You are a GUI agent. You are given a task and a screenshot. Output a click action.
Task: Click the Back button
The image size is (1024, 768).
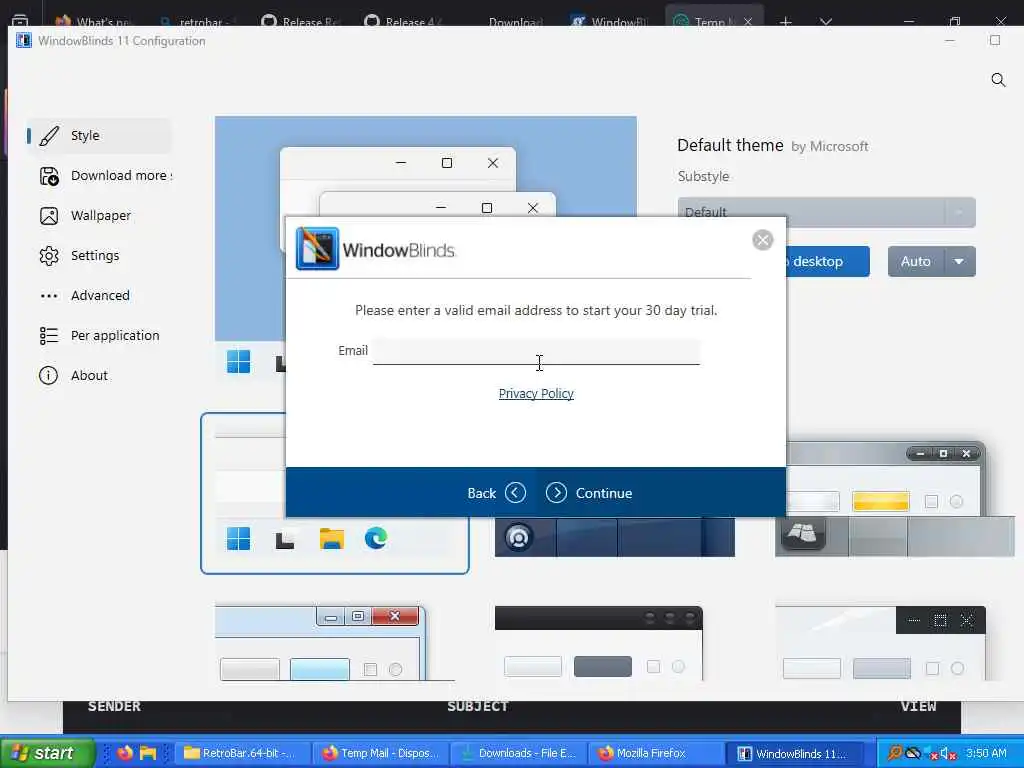(x=496, y=493)
